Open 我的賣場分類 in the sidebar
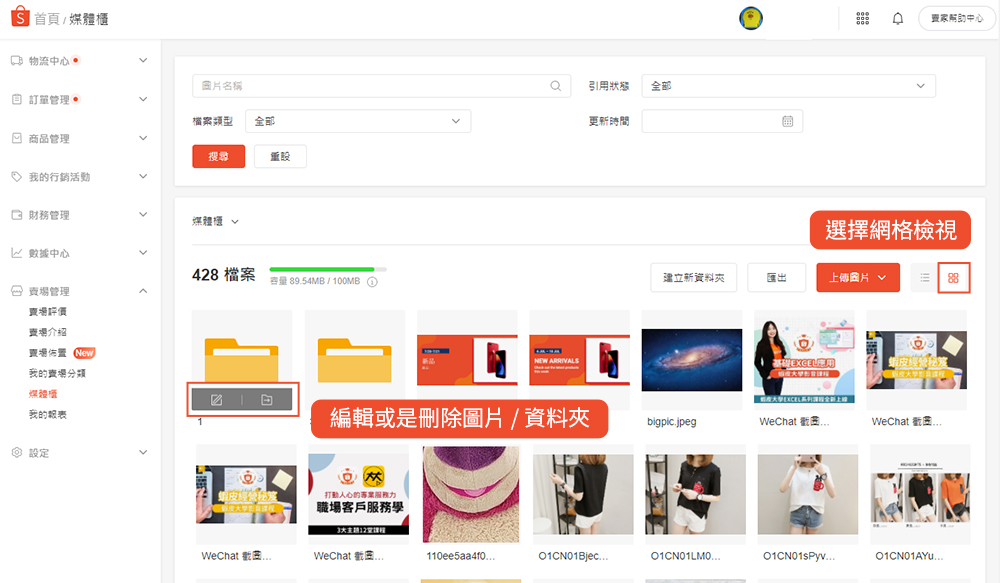The height and width of the screenshot is (583, 1000). pos(57,373)
